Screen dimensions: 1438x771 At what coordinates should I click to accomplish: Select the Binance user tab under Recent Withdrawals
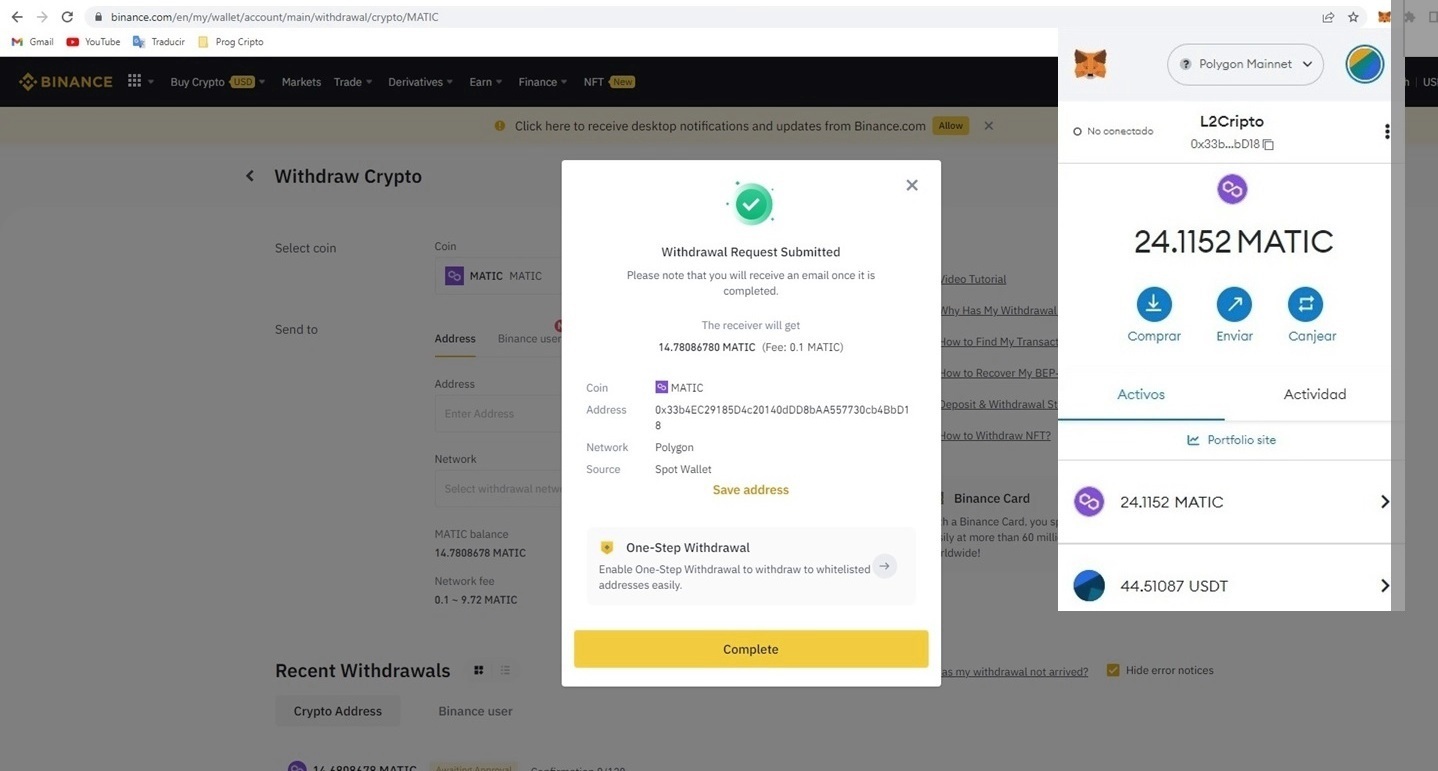(475, 711)
